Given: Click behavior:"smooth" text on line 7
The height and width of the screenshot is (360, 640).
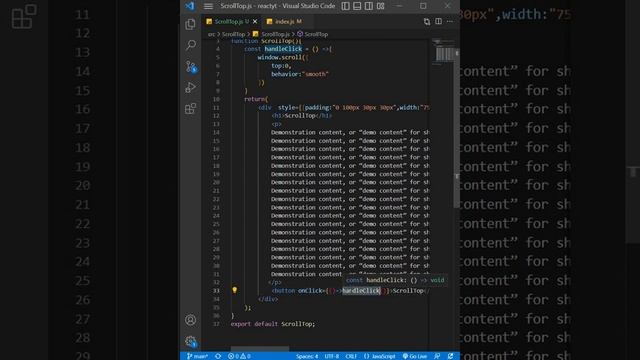Looking at the screenshot, I should coord(300,74).
